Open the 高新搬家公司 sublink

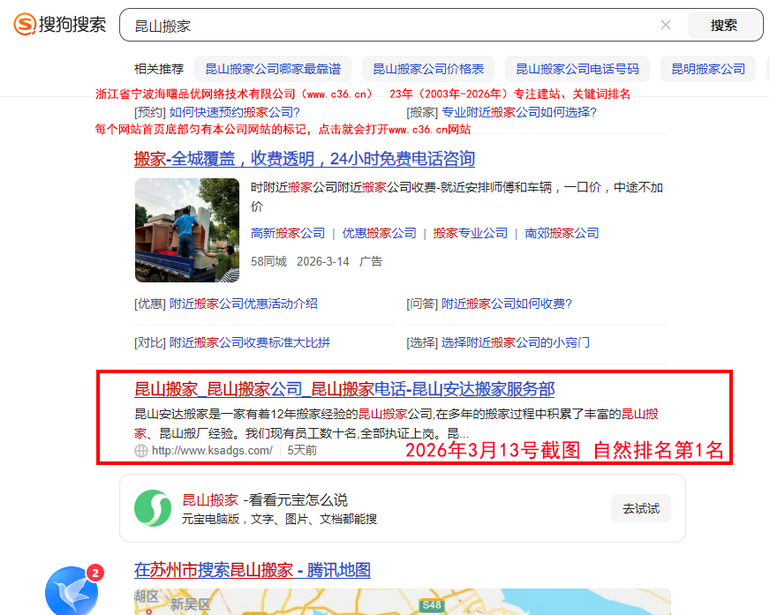coord(288,233)
